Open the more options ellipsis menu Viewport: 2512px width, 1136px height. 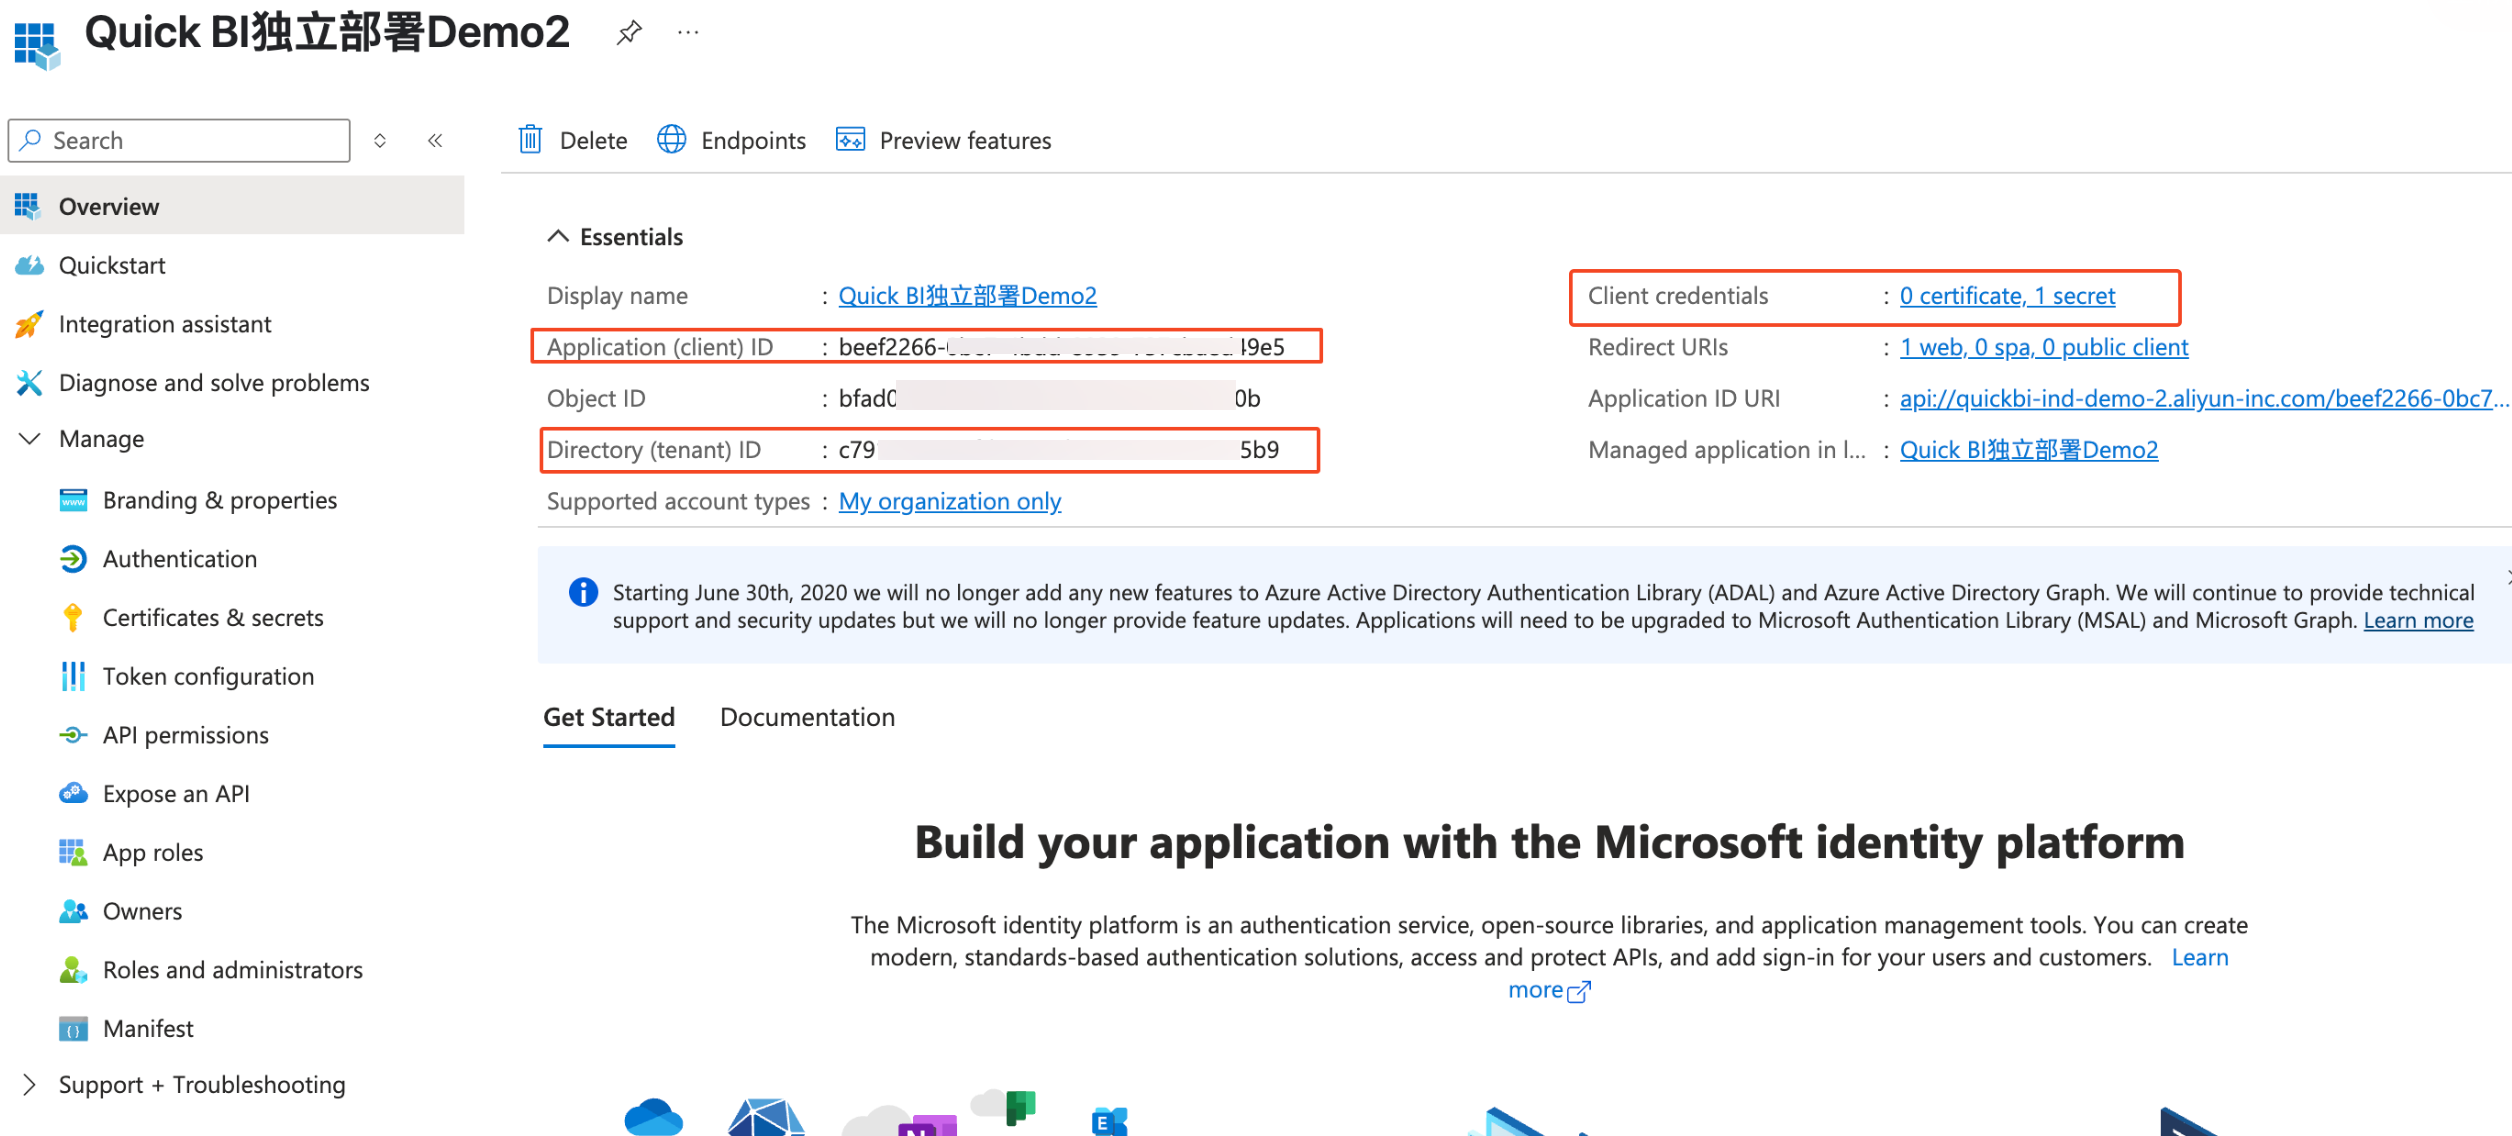coord(688,33)
